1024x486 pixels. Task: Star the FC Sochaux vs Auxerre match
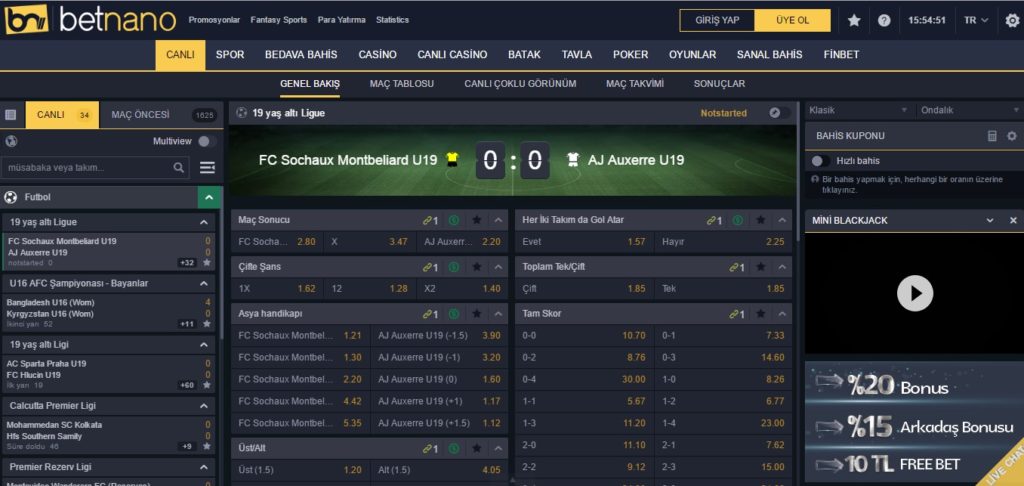tap(207, 263)
